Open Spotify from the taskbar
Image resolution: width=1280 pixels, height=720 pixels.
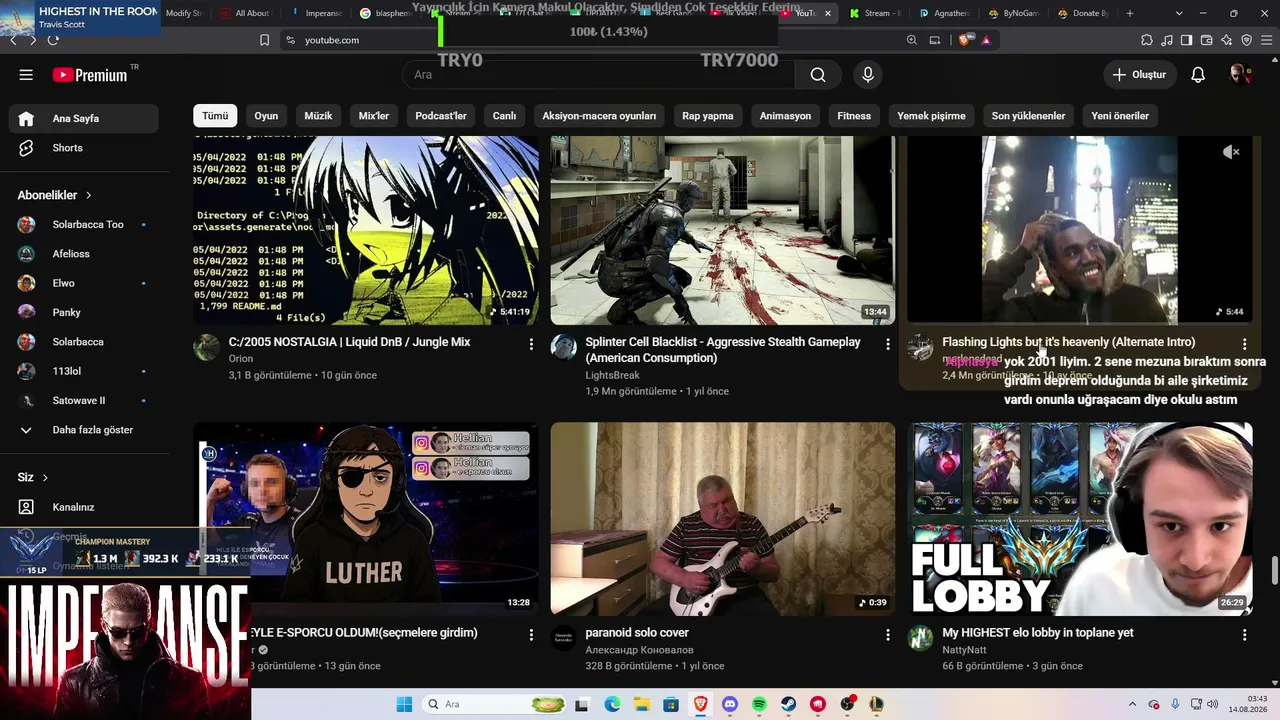tap(759, 704)
